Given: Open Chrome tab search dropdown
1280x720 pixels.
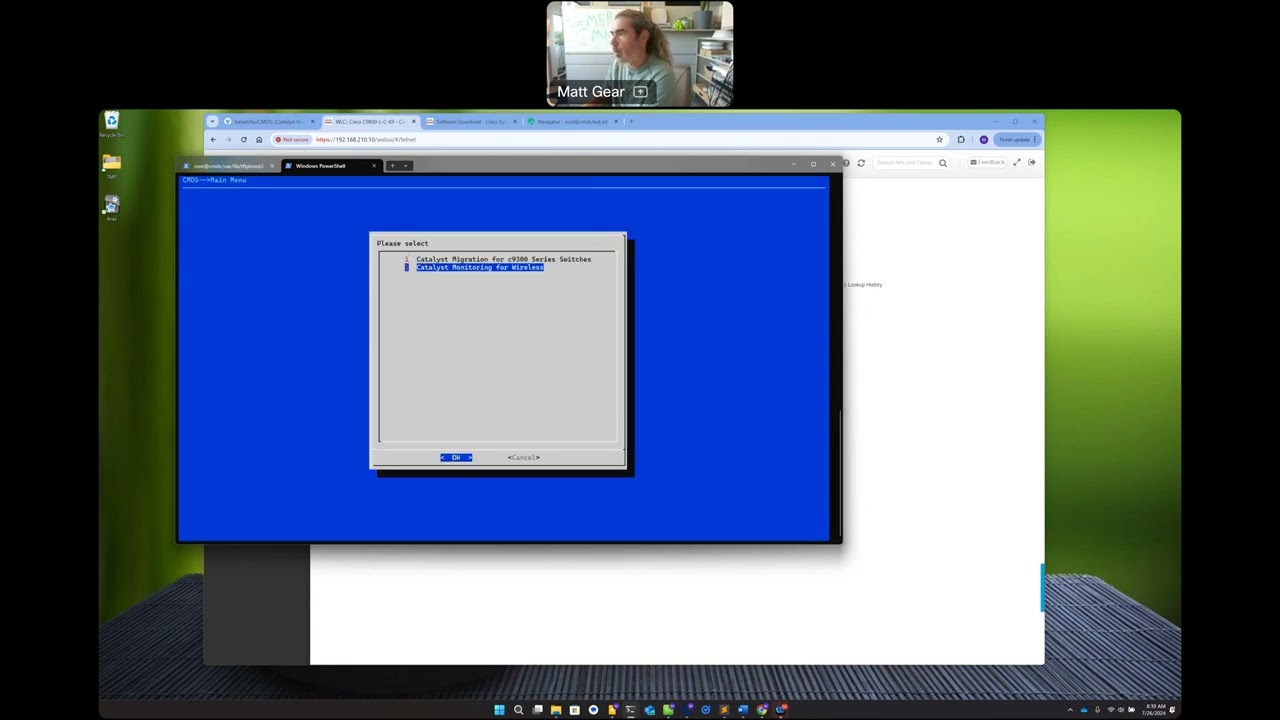Looking at the screenshot, I should pyautogui.click(x=212, y=122).
